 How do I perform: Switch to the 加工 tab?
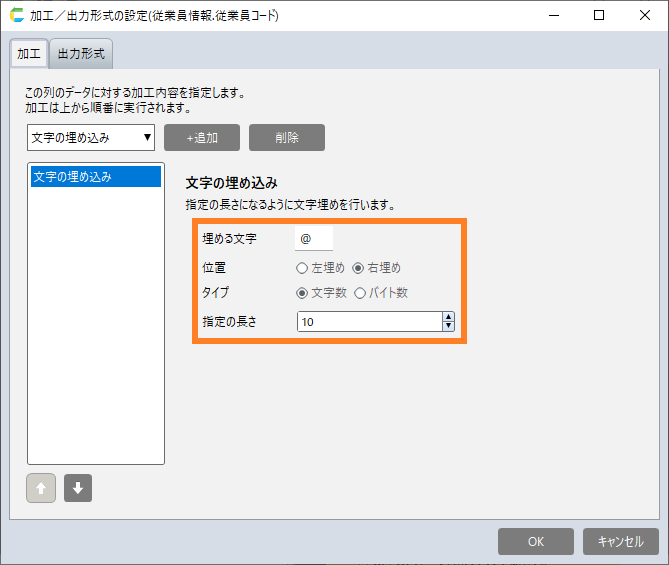29,54
